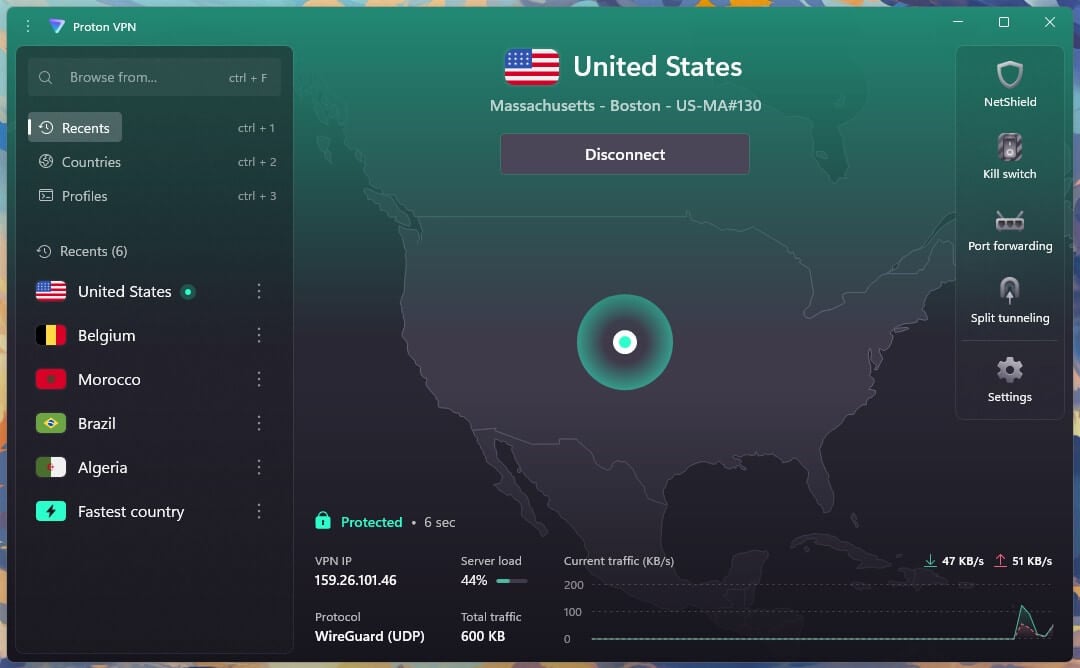Click the United States connected status dot
Viewport: 1080px width, 668px height.
188,292
